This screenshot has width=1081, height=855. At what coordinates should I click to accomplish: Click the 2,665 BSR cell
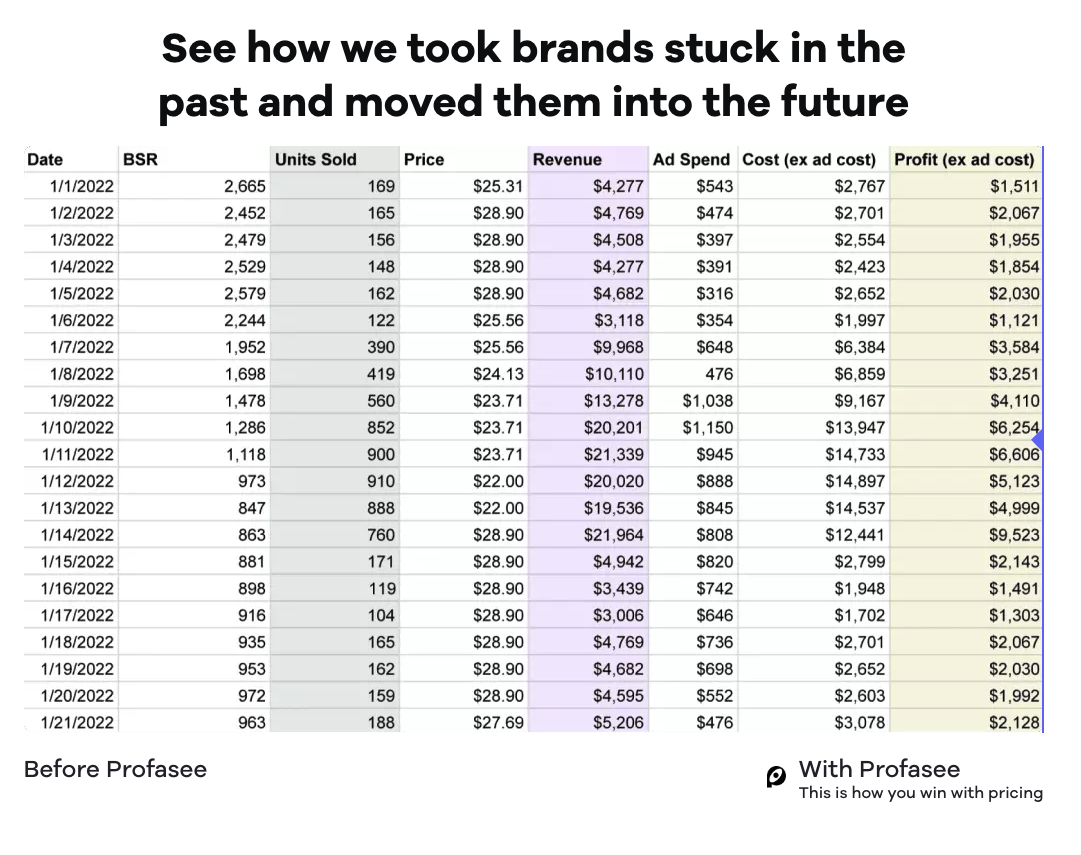point(245,186)
